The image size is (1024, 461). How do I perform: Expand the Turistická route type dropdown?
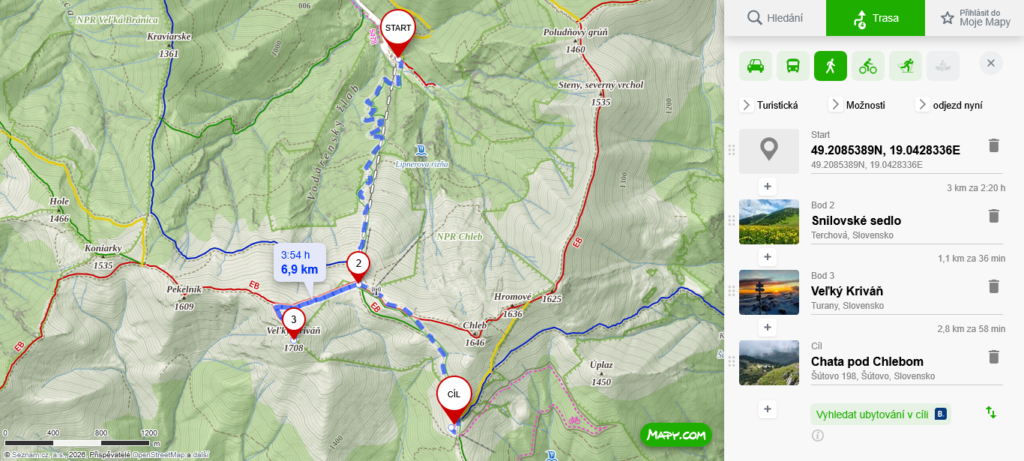point(769,105)
